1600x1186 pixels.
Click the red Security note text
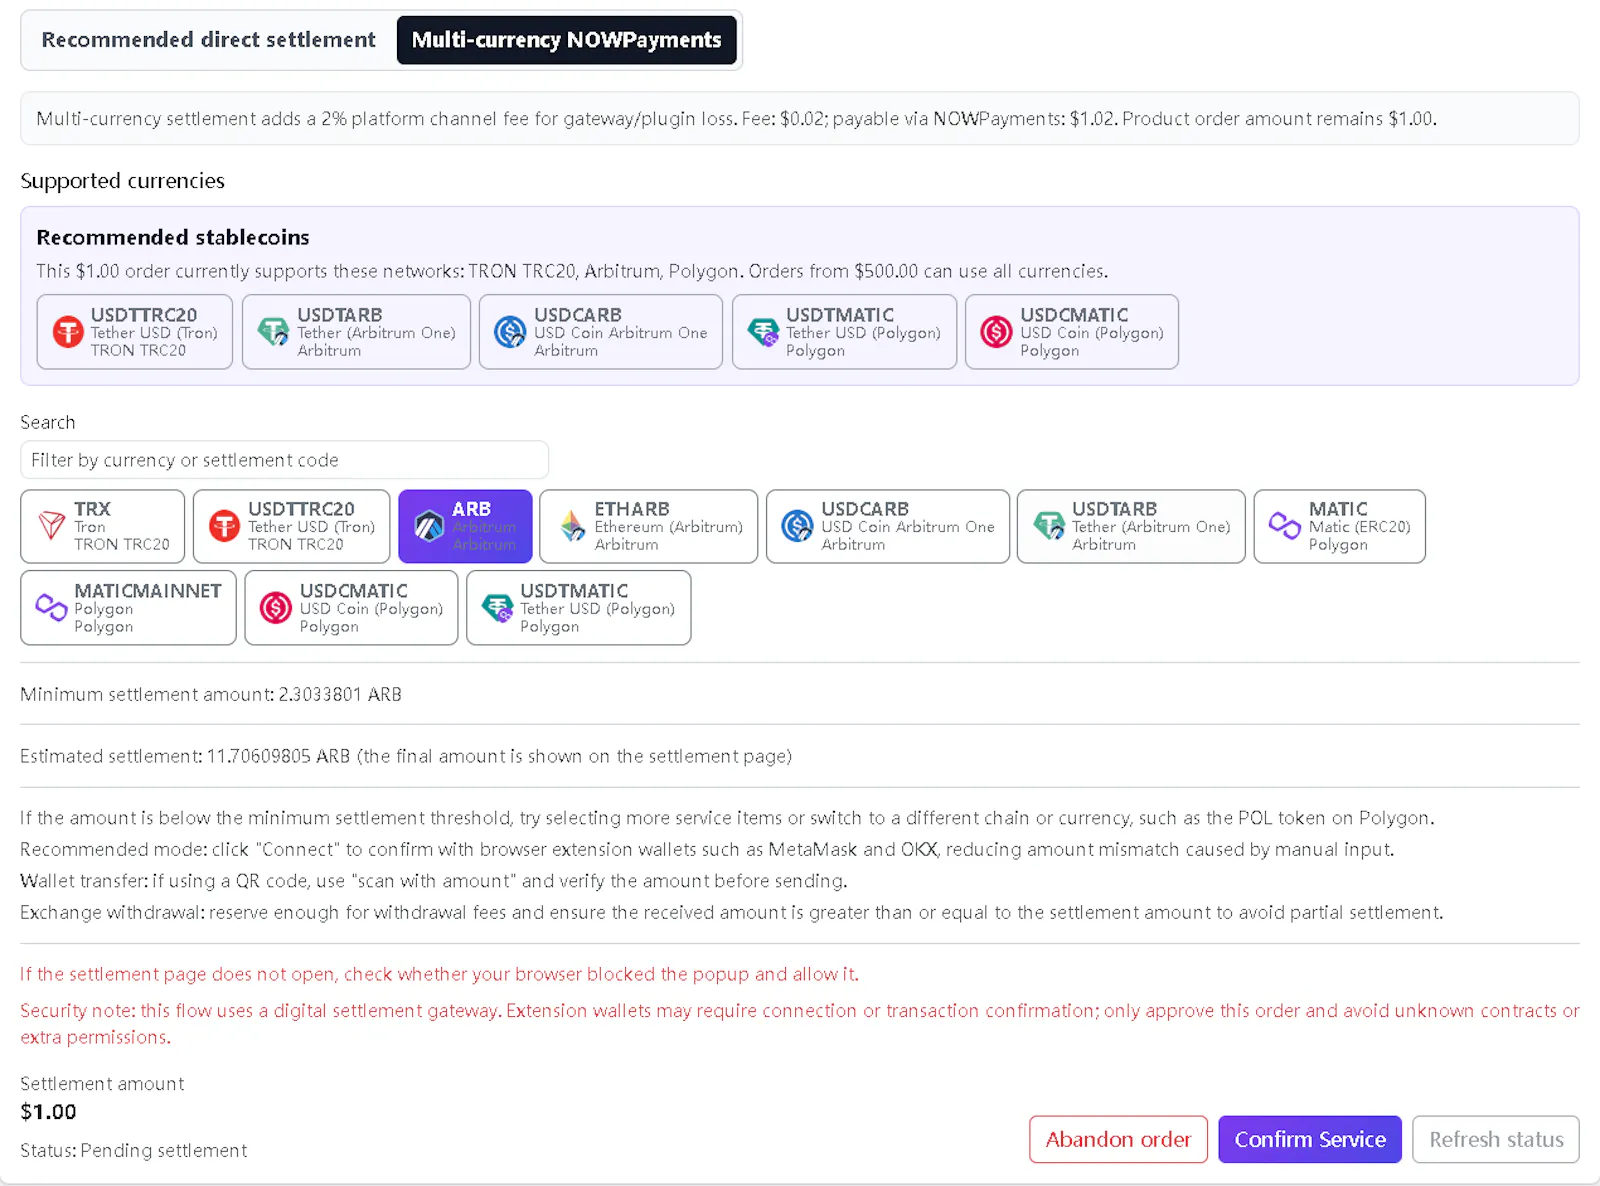[x=800, y=1024]
